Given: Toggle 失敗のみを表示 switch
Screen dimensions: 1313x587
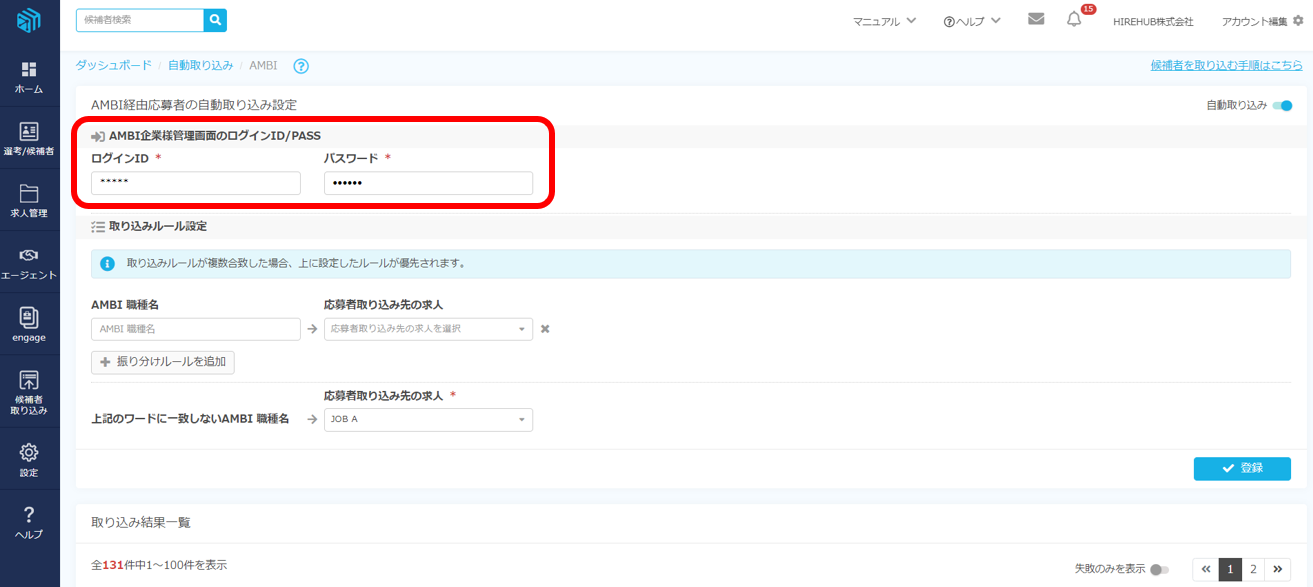Looking at the screenshot, I should pos(1159,569).
